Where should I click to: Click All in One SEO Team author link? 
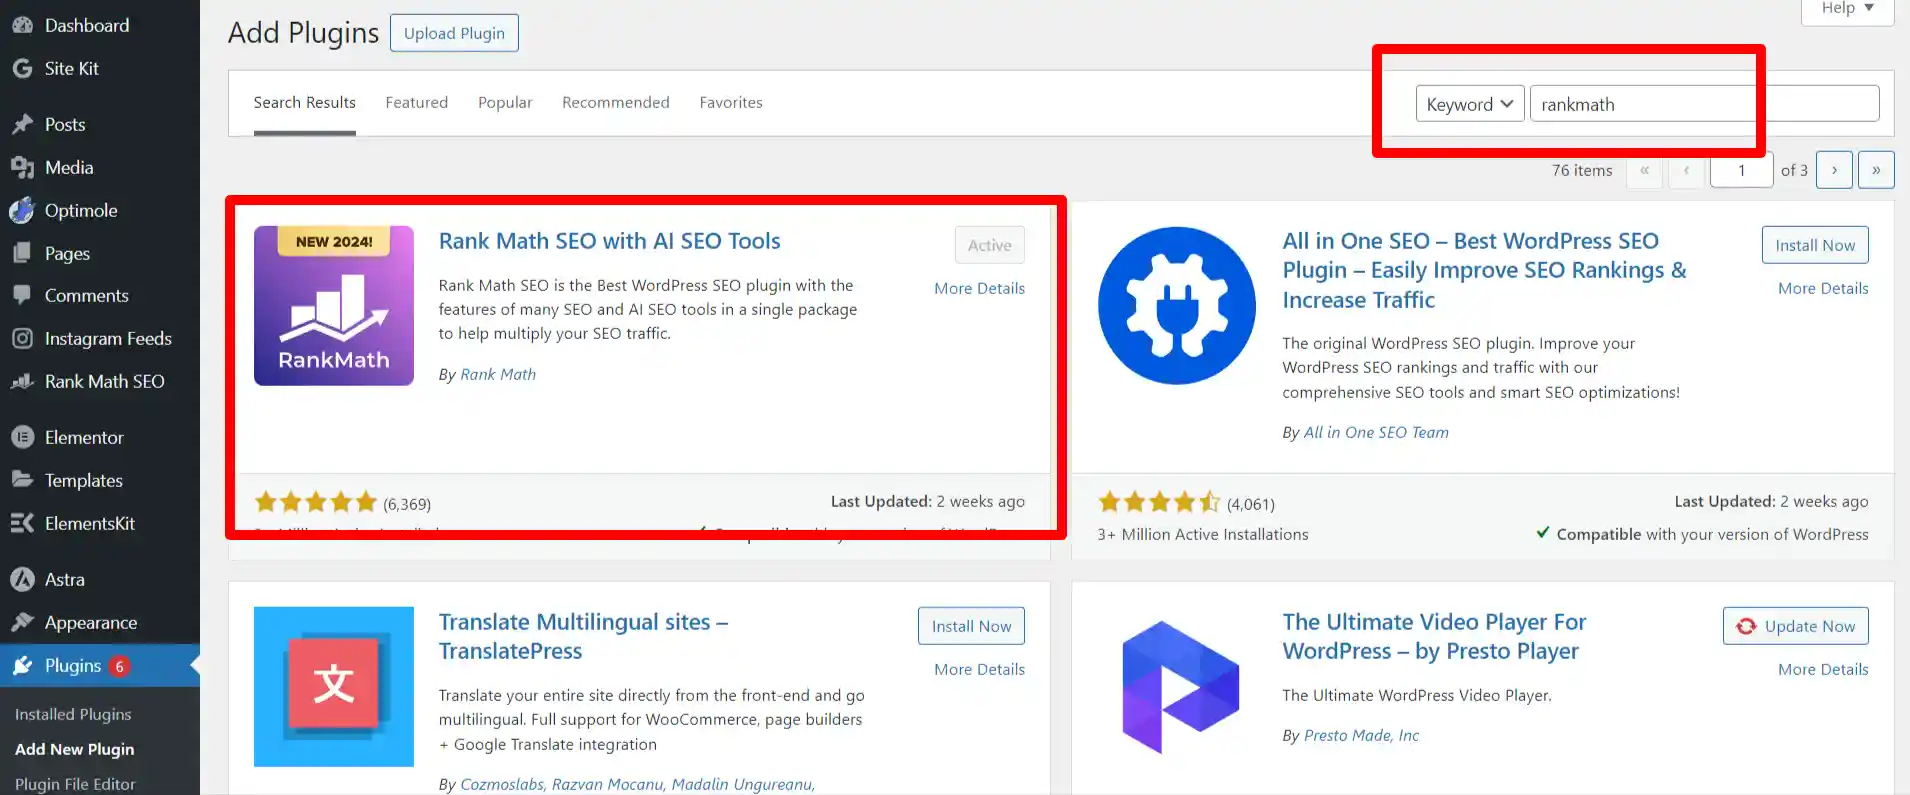1376,432
